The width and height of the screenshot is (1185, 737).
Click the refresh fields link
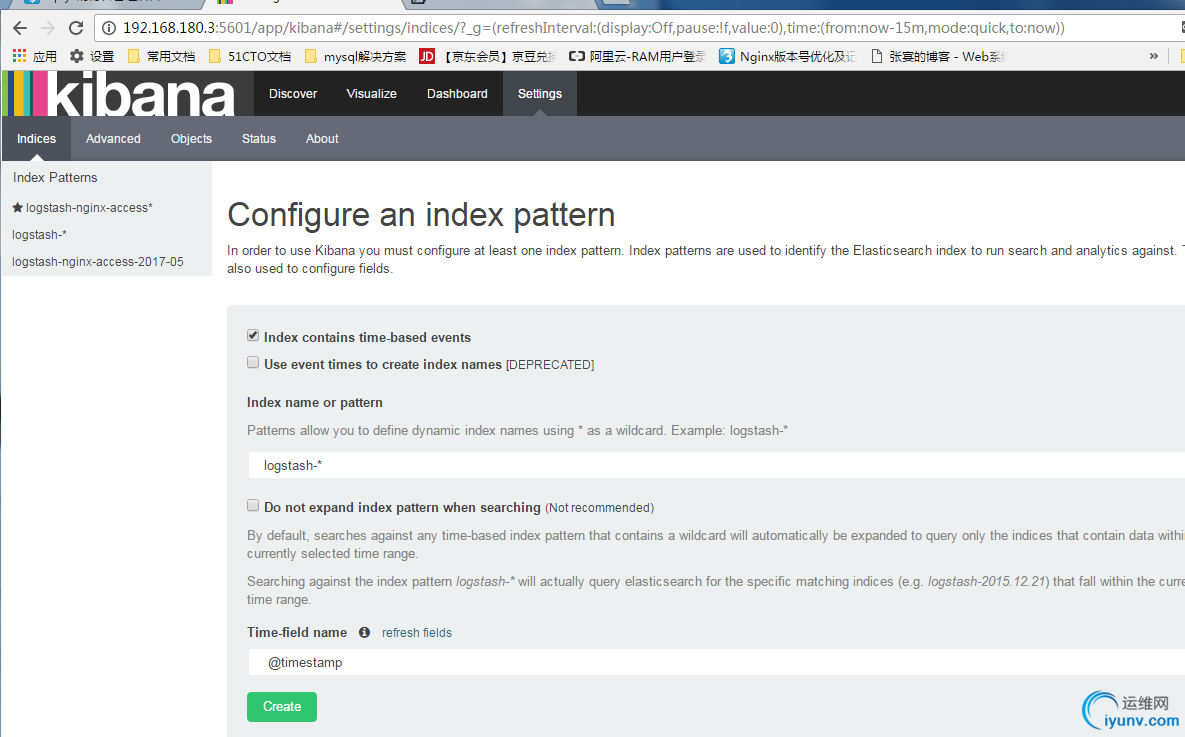click(x=416, y=633)
